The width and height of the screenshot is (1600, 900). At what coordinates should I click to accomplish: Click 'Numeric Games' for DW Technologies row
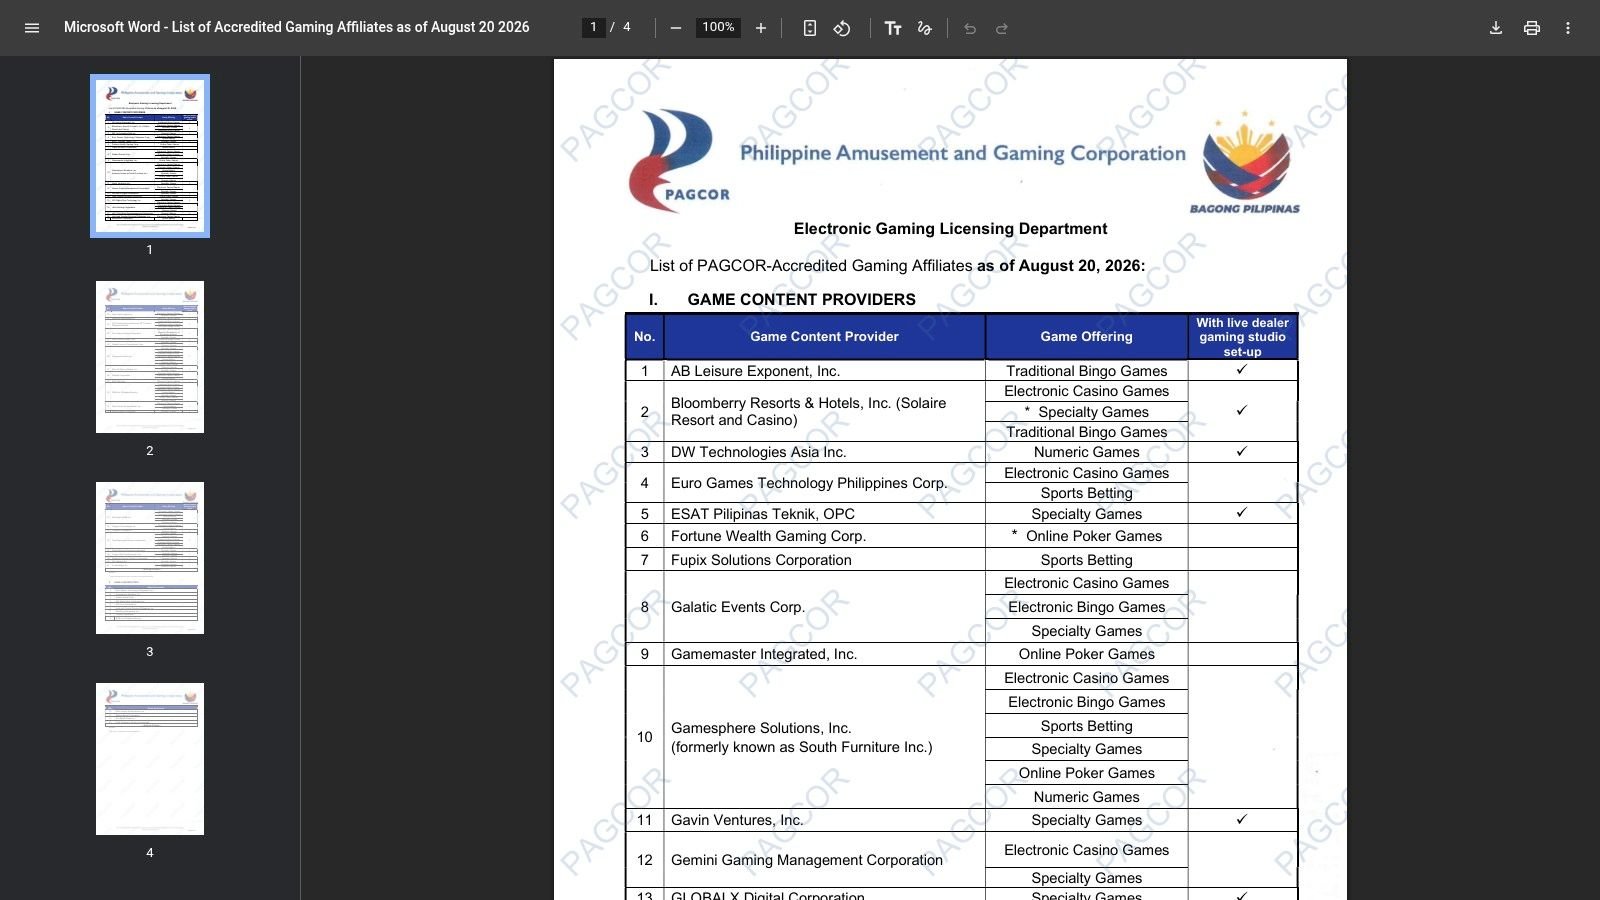coord(1087,452)
